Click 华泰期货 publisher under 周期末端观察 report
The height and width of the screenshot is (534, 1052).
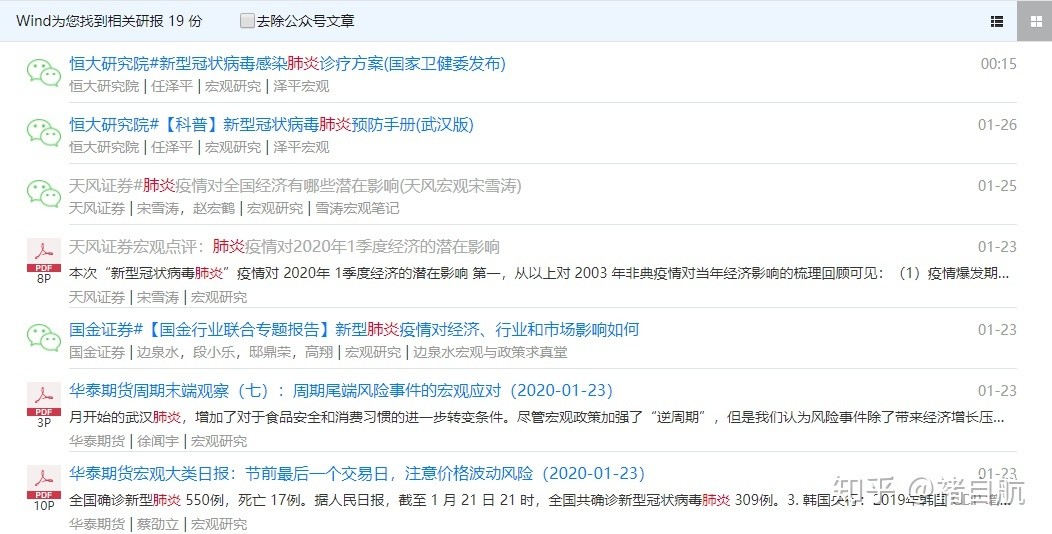tap(97, 441)
